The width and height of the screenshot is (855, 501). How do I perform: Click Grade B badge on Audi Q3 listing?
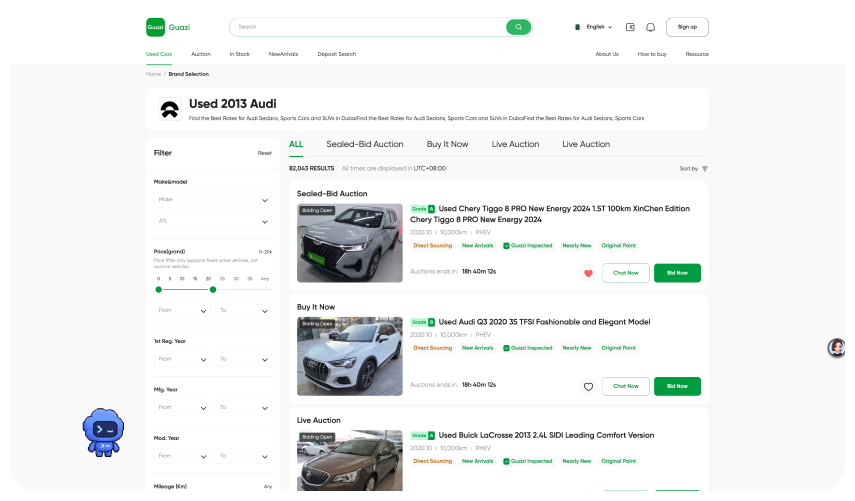pos(423,322)
